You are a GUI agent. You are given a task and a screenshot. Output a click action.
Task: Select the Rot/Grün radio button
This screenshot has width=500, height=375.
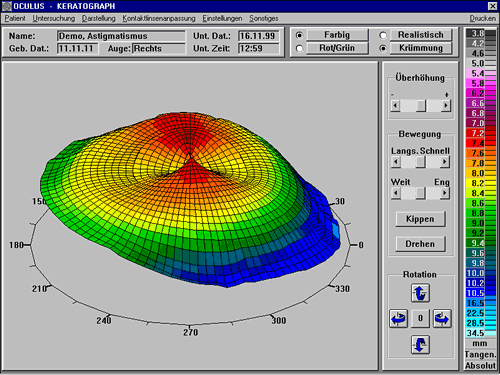pyautogui.click(x=299, y=48)
